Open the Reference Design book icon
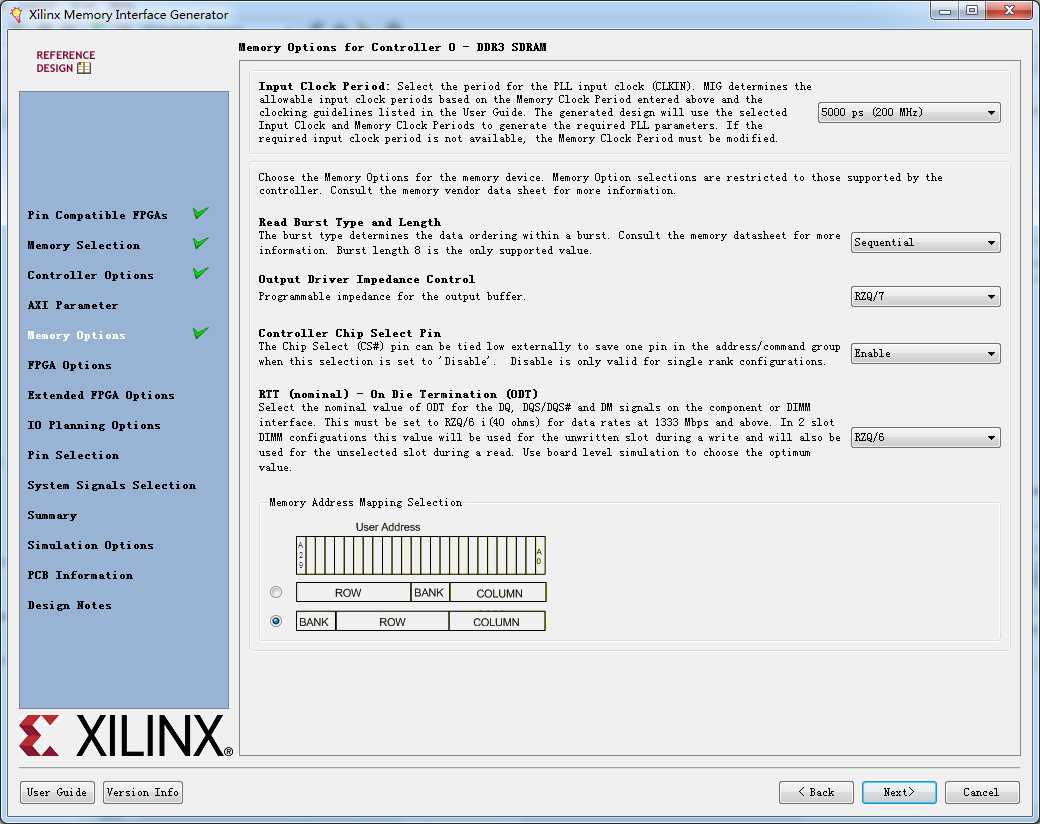1040x824 pixels. [x=84, y=68]
